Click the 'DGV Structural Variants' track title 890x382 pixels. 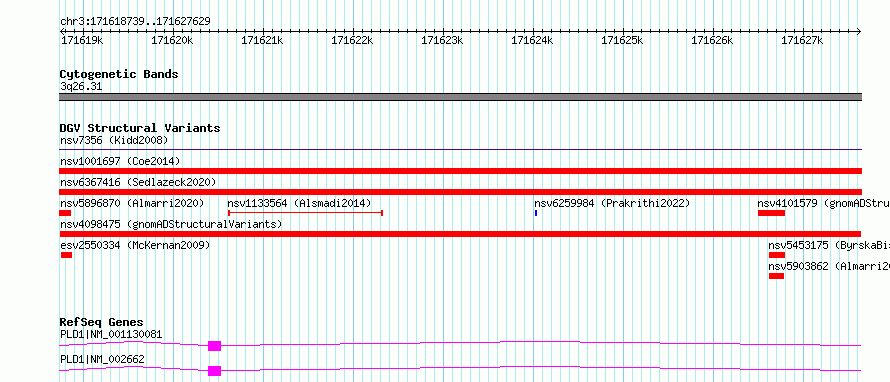[140, 128]
